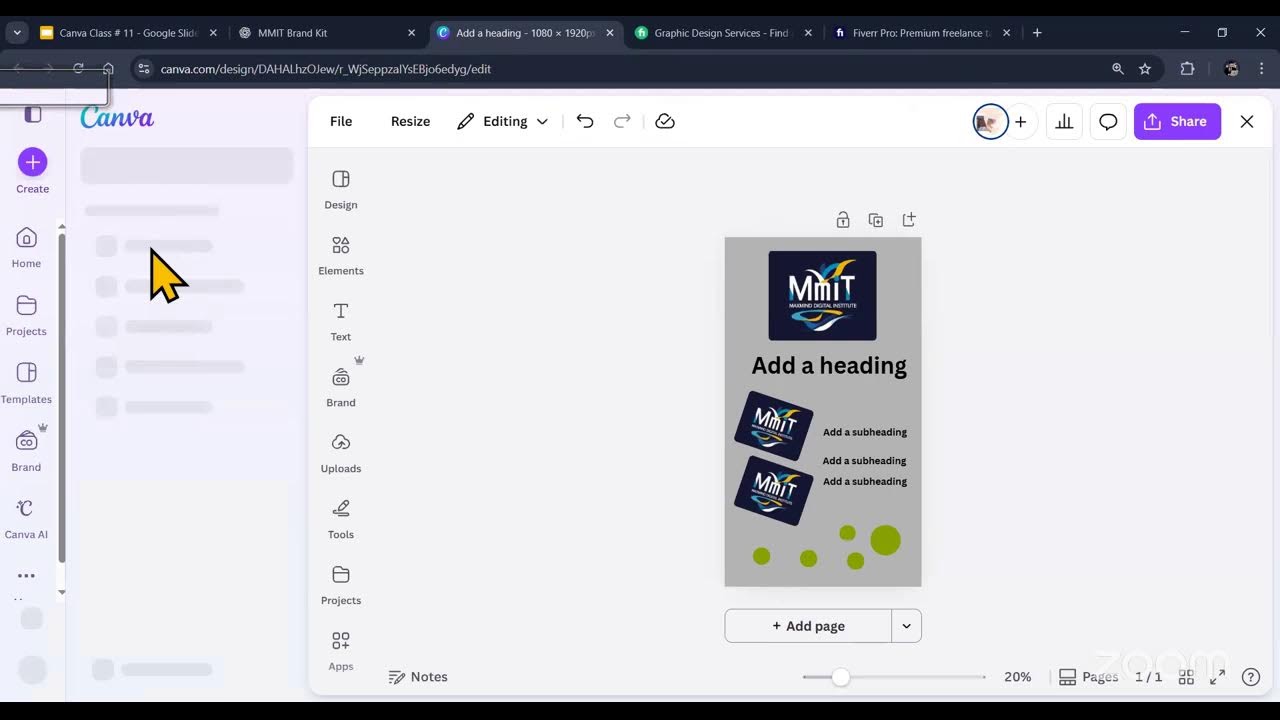The width and height of the screenshot is (1280, 720).
Task: Close the editor with X button
Action: click(1247, 121)
